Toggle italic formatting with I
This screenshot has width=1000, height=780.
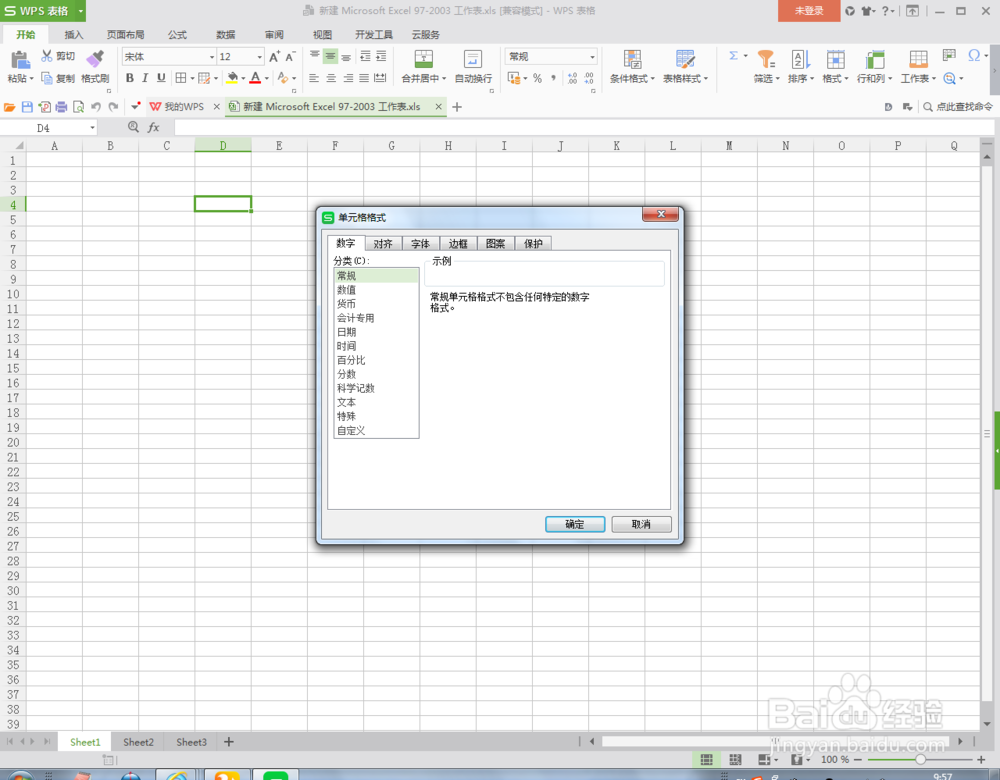click(x=145, y=78)
